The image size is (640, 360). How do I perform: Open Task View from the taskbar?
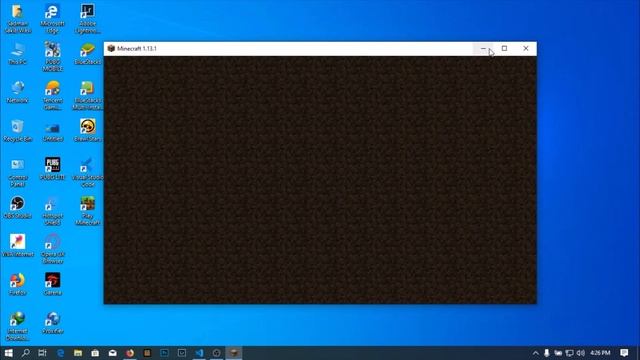coord(42,353)
